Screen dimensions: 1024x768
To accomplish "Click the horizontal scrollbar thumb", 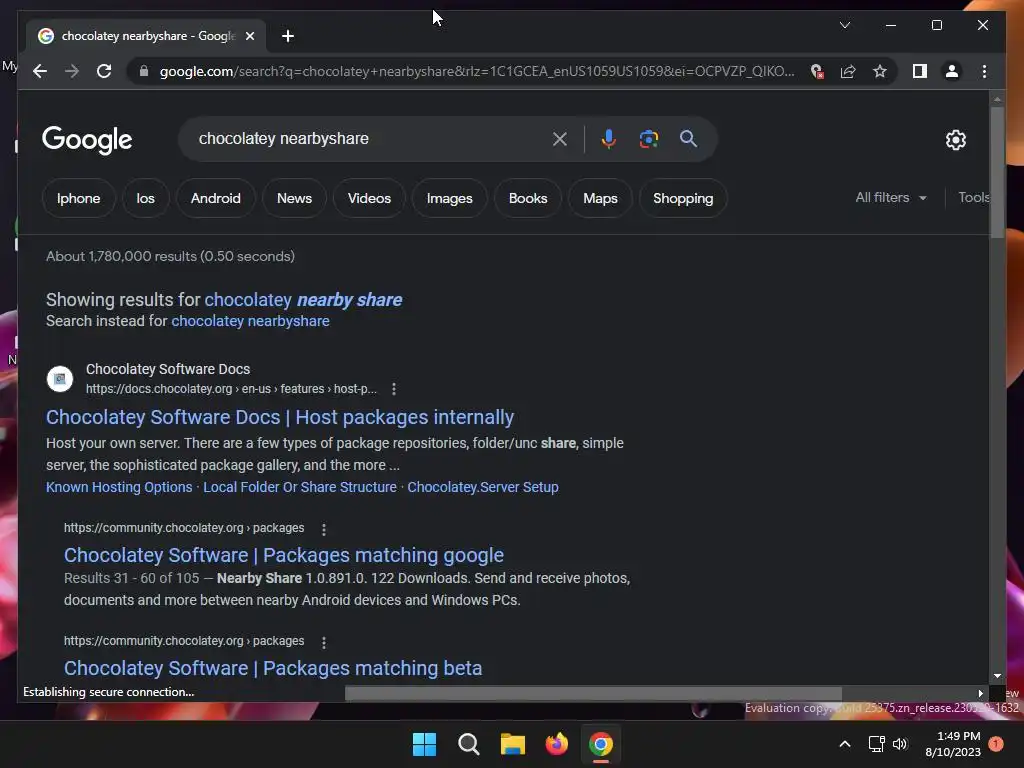I will tap(593, 693).
